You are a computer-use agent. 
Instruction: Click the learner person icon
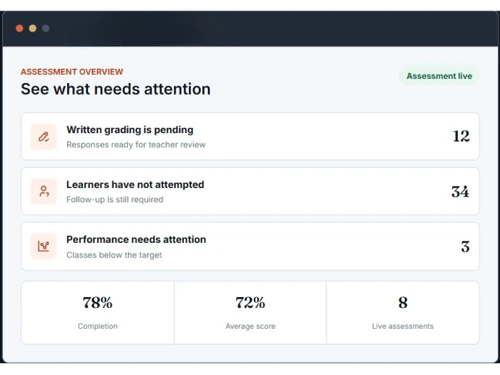tap(44, 192)
